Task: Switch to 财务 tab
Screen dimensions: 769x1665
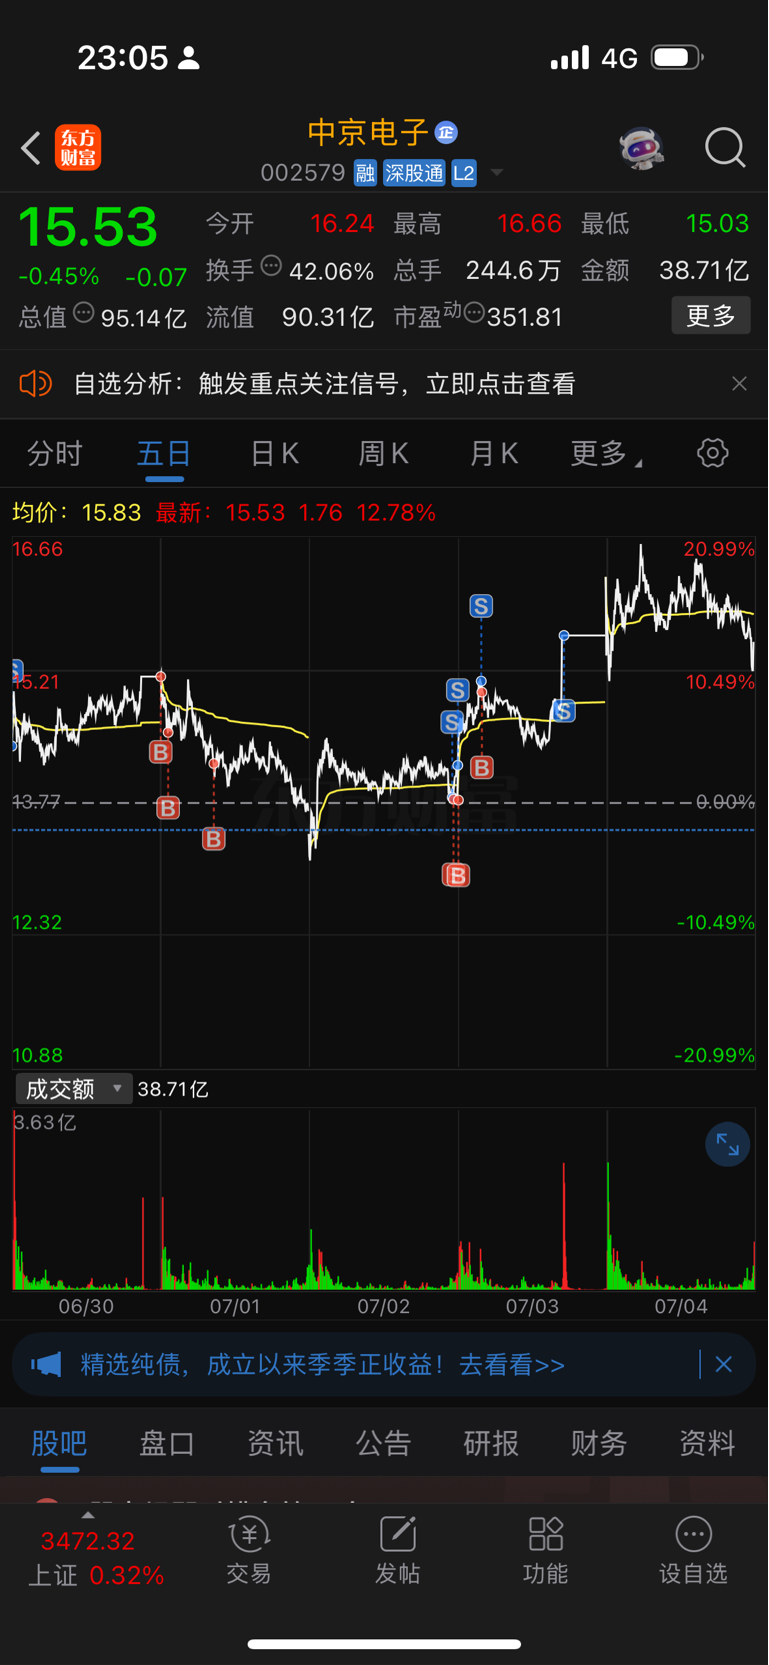Action: [x=599, y=1443]
